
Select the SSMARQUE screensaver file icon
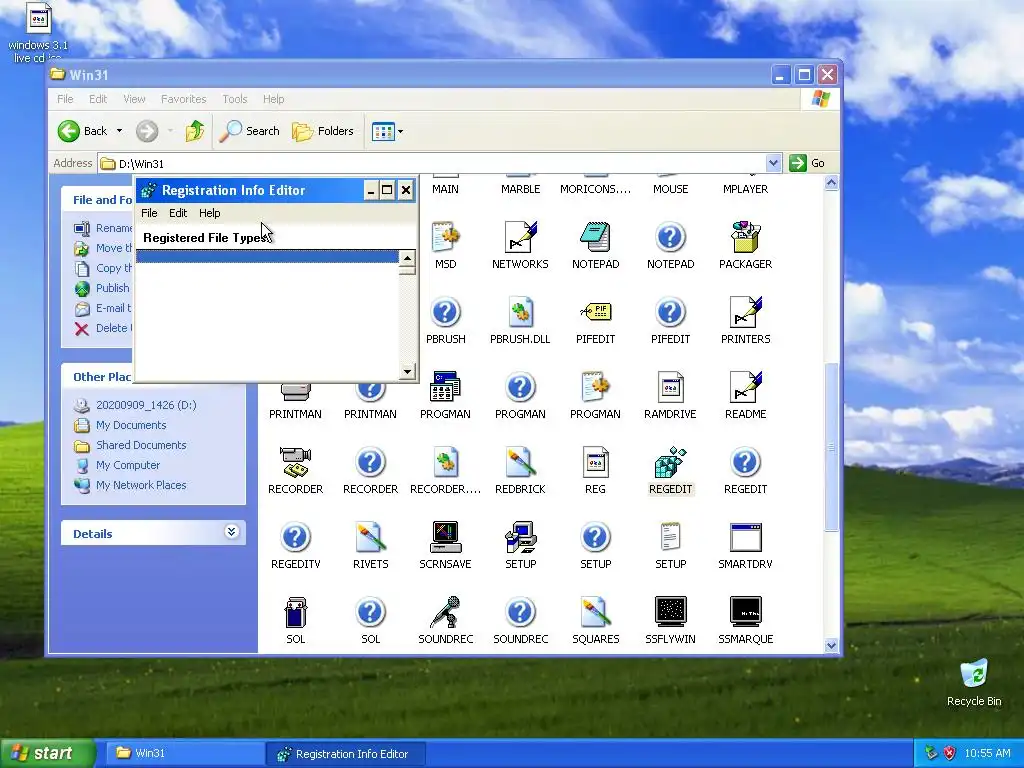[x=746, y=613]
